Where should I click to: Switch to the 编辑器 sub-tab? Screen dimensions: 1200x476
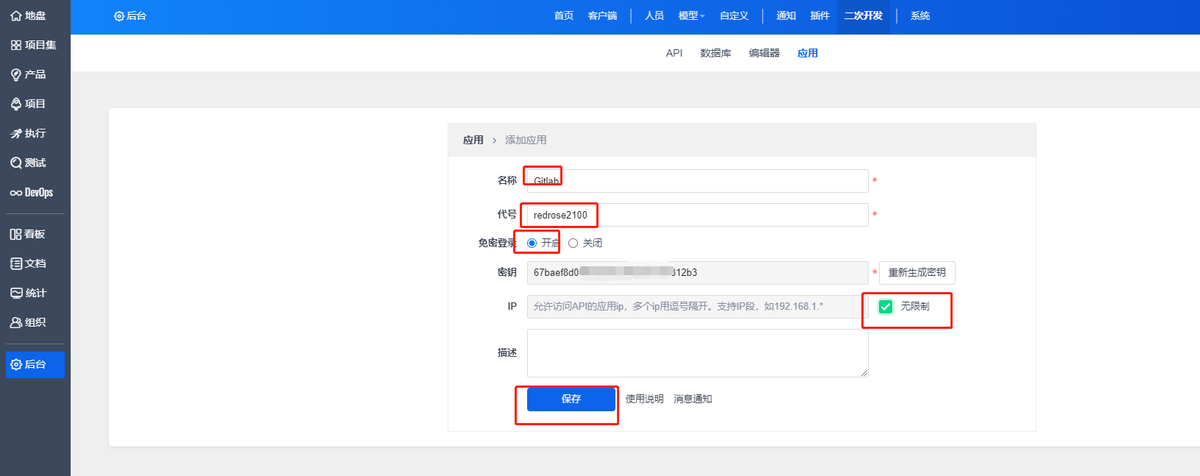click(x=764, y=53)
